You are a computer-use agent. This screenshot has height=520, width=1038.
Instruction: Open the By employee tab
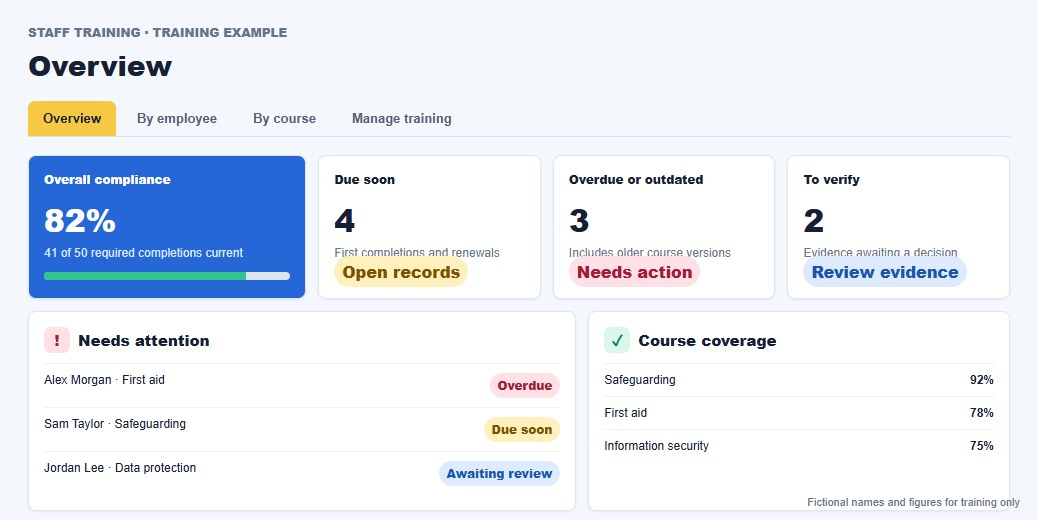[177, 118]
